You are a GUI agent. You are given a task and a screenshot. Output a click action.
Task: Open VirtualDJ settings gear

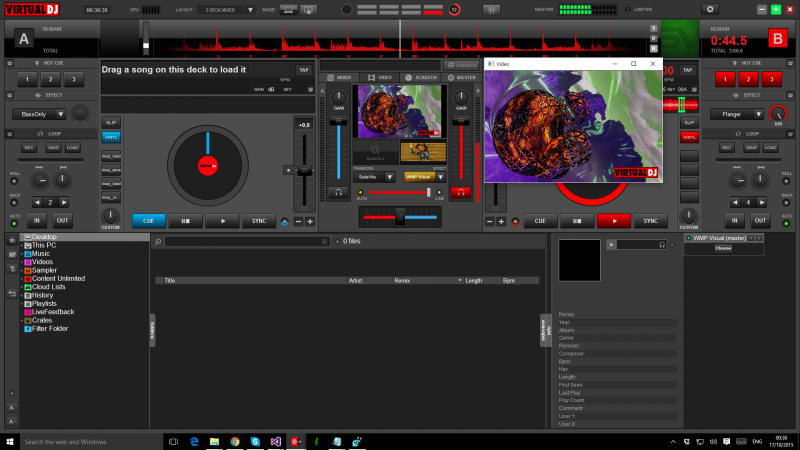(x=710, y=9)
